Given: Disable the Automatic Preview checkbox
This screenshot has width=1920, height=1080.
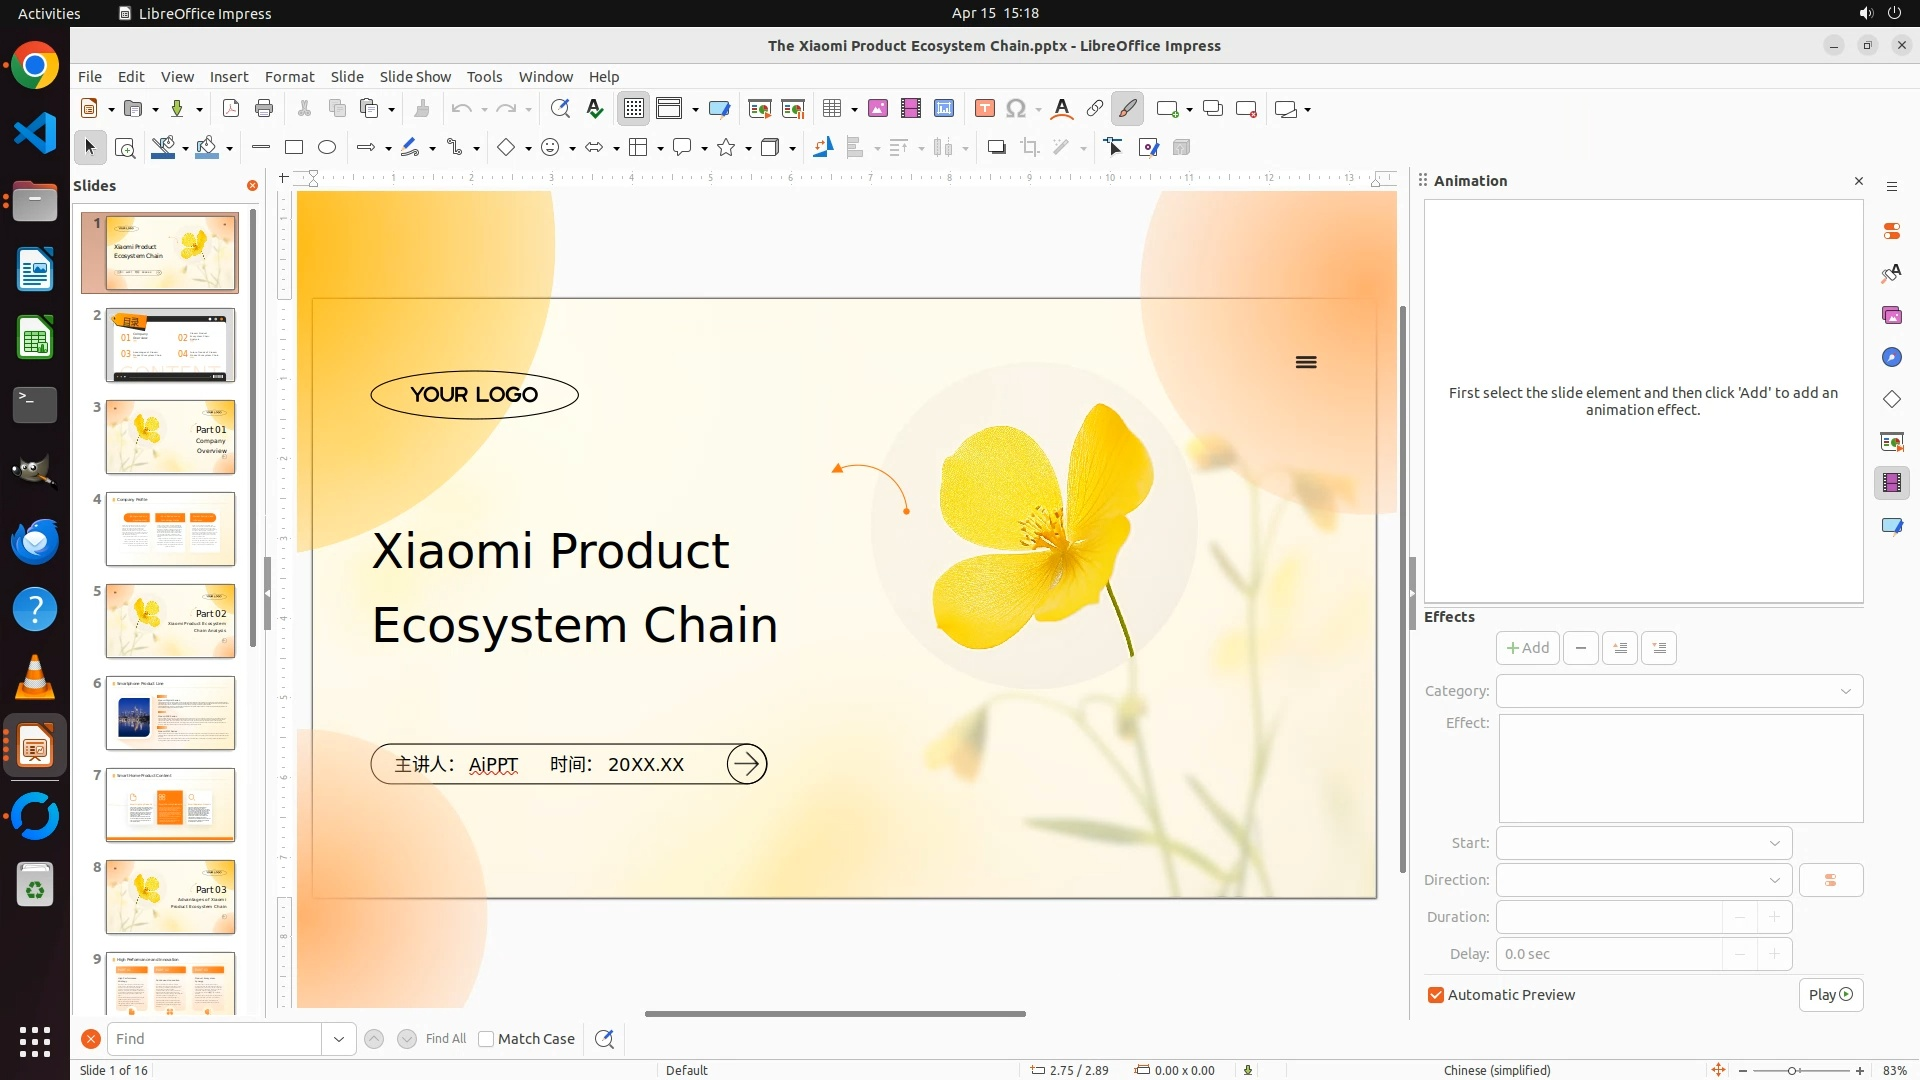Looking at the screenshot, I should (1436, 995).
